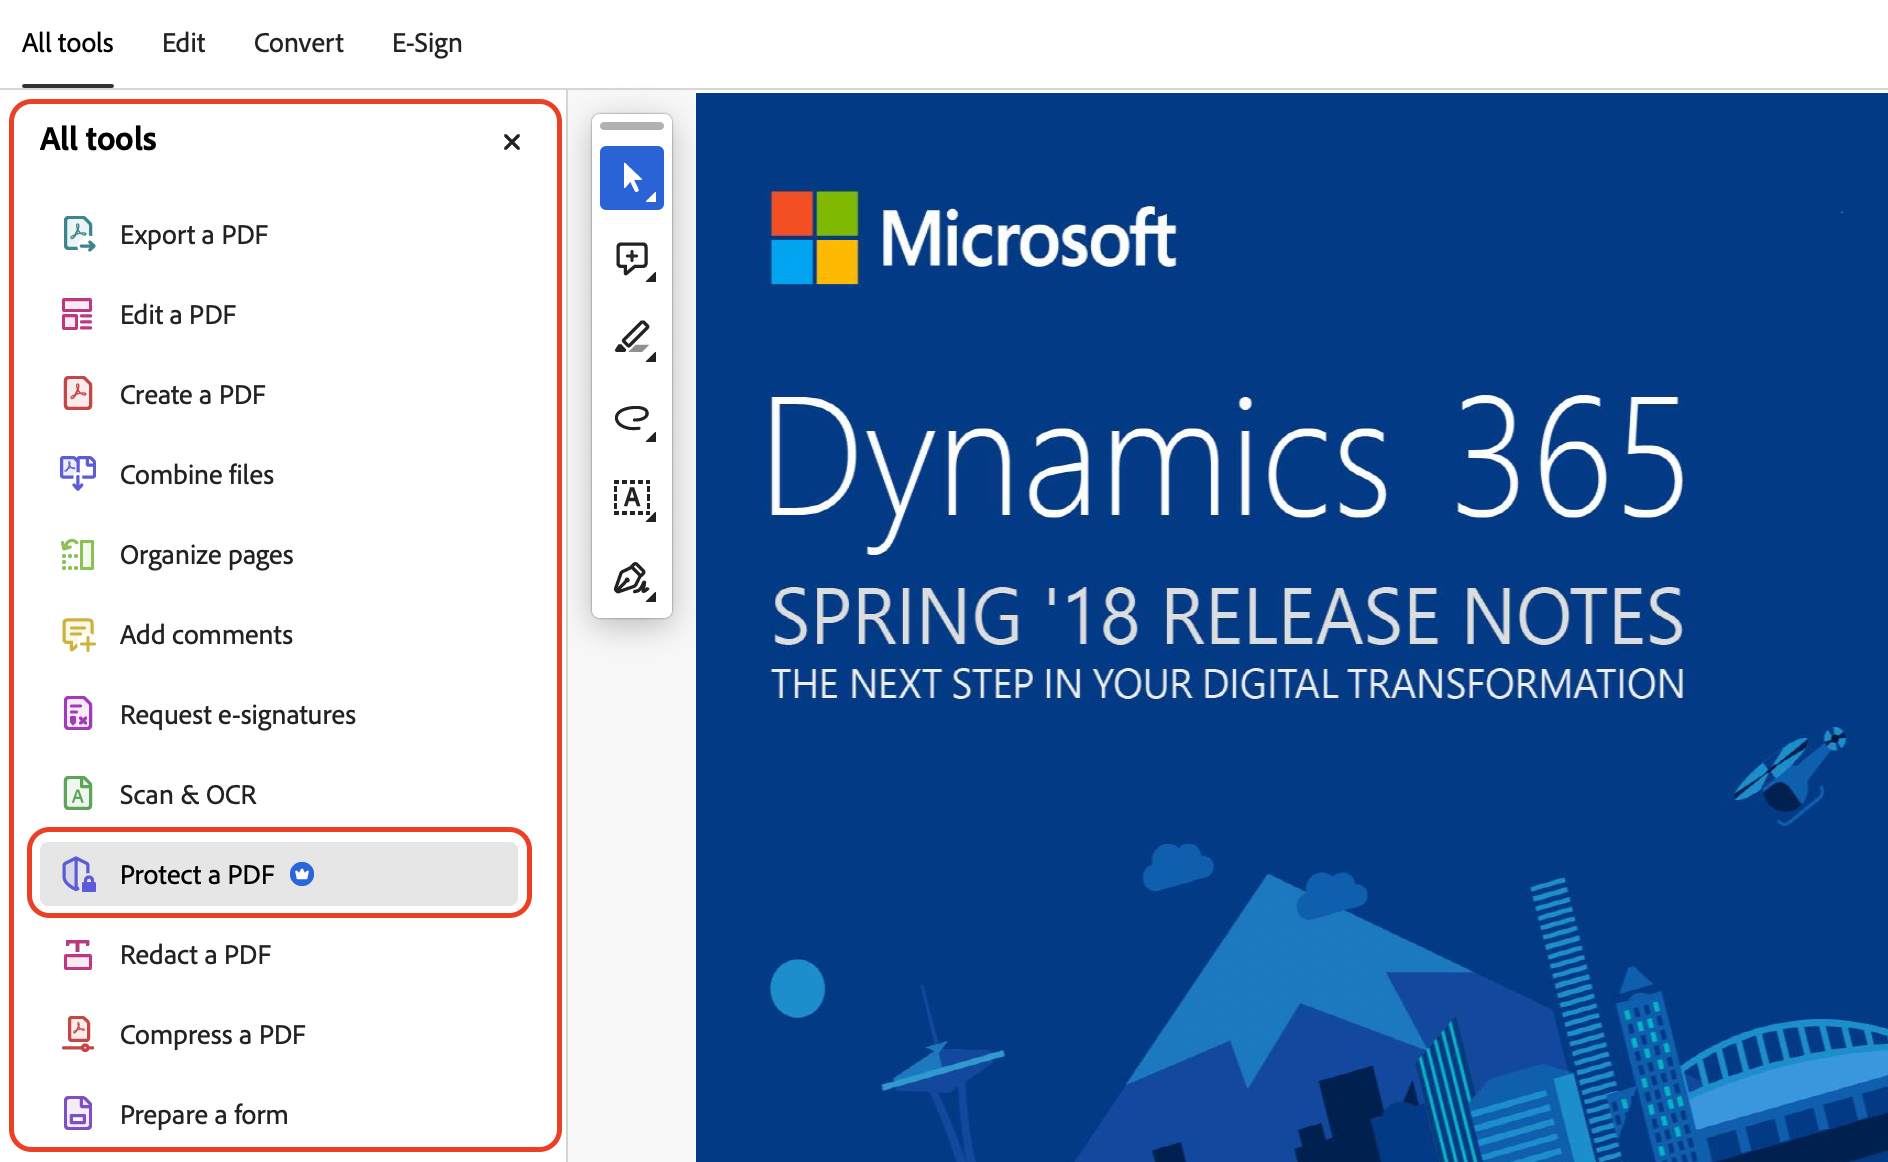
Task: Click the Combine files icon
Action: click(78, 474)
